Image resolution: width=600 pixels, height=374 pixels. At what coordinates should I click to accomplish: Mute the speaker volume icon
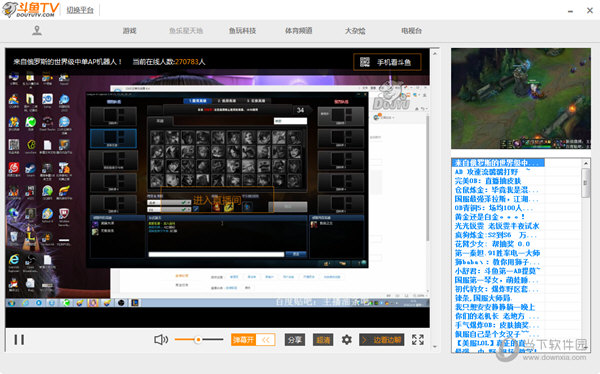click(161, 340)
